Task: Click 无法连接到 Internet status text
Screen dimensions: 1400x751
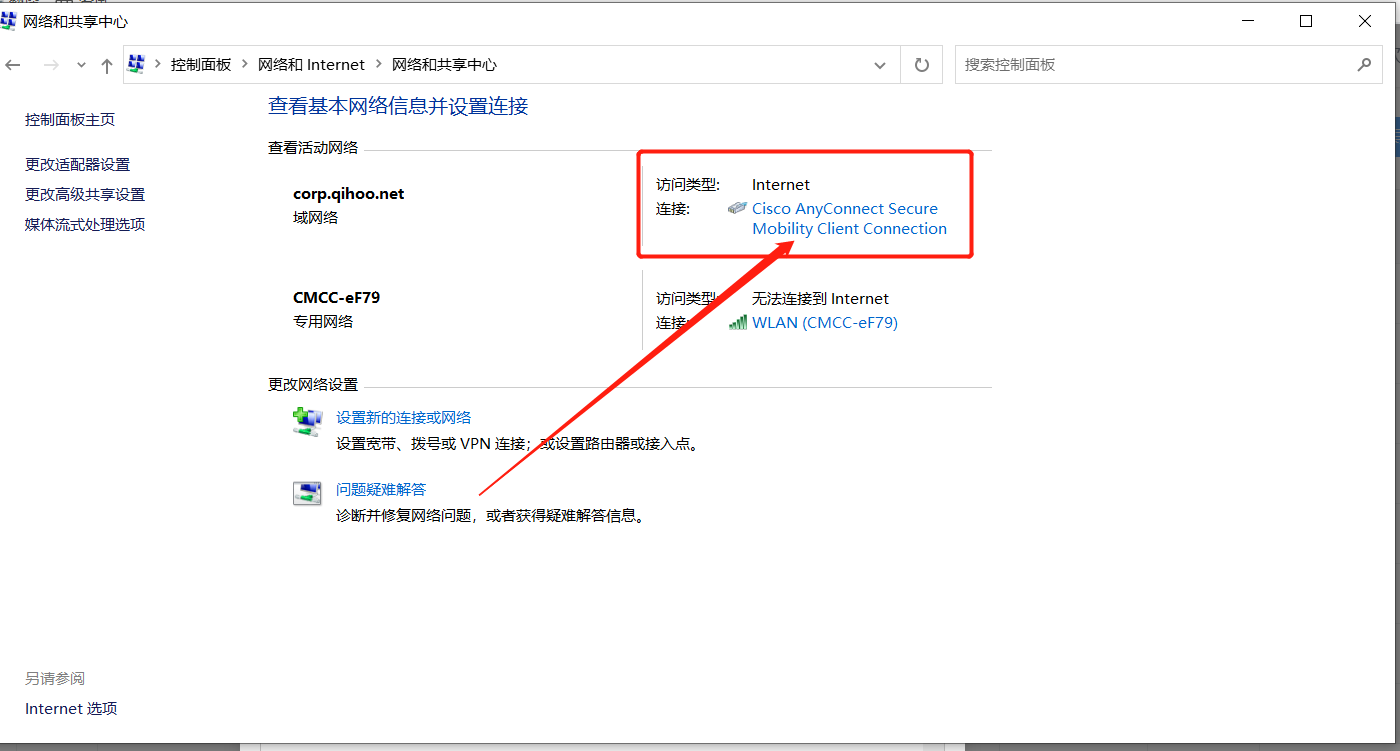Action: (820, 298)
